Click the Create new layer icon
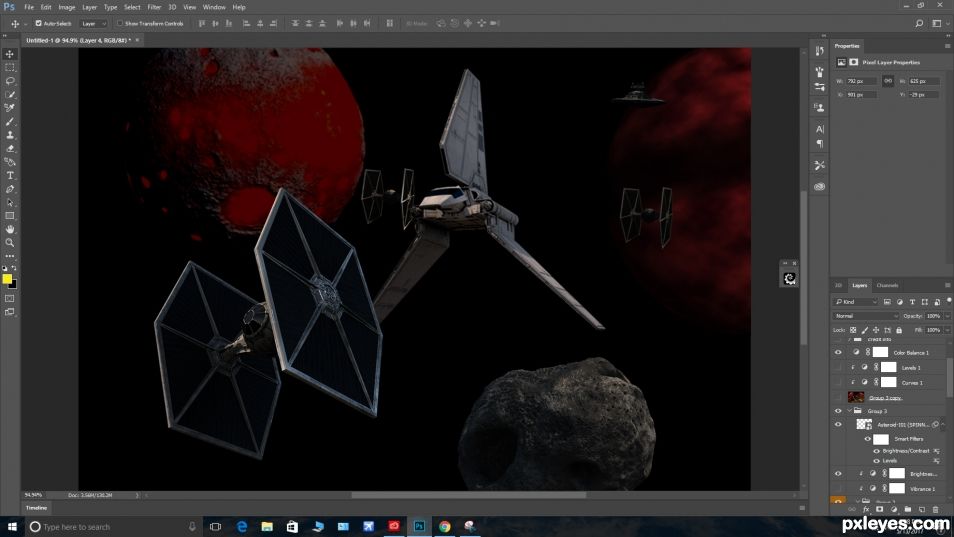 922,510
